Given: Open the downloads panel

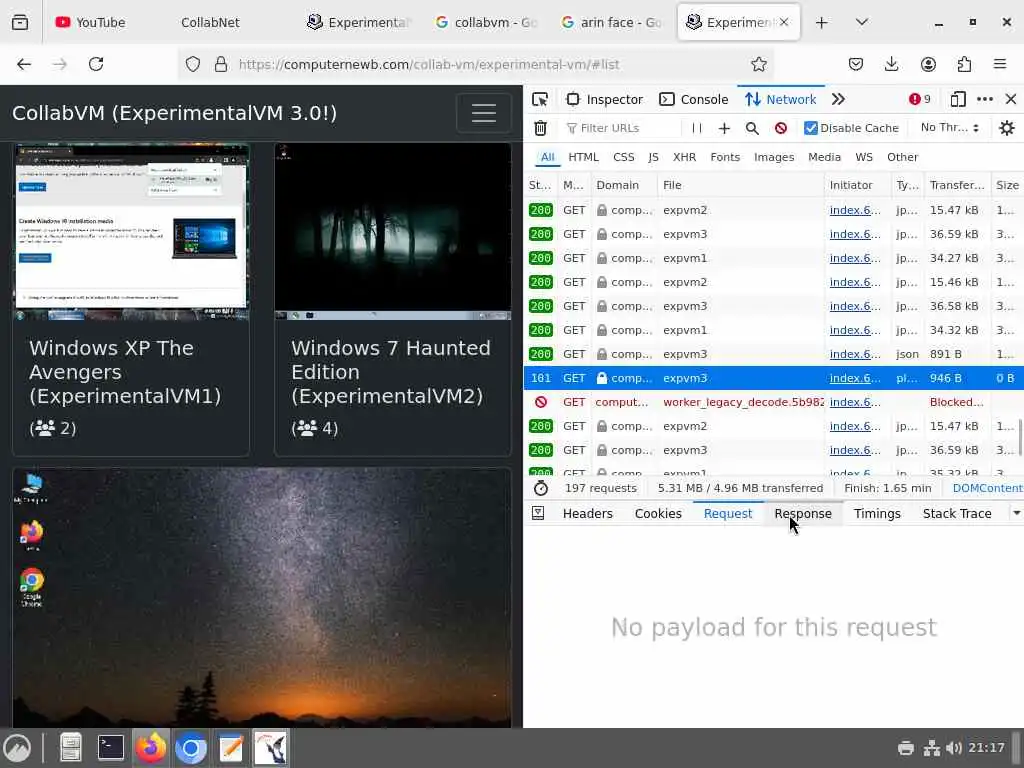Looking at the screenshot, I should point(891,64).
